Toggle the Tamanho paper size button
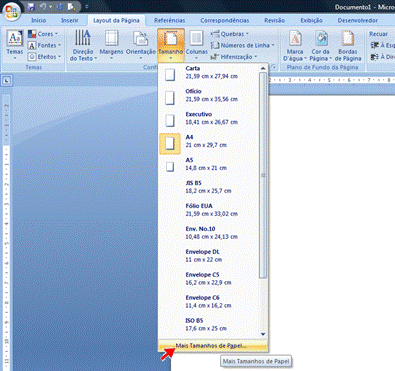 point(171,46)
